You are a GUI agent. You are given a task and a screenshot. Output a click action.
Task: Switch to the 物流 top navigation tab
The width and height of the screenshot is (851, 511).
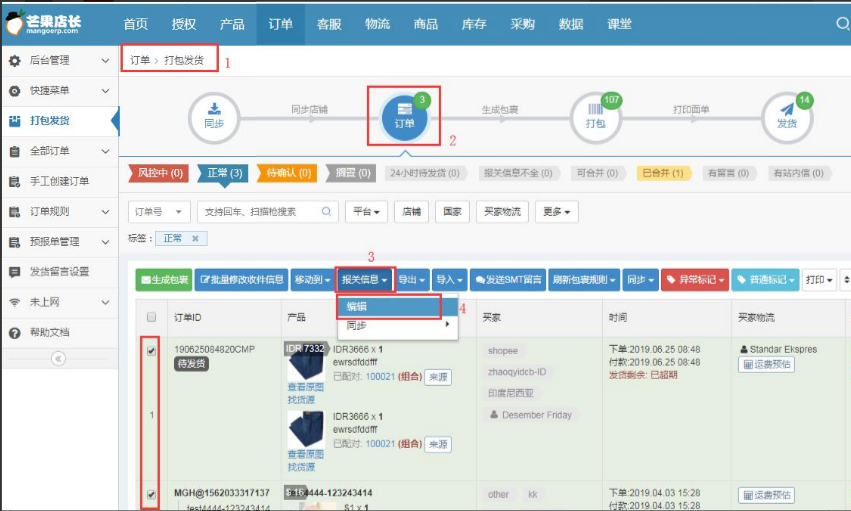point(377,23)
